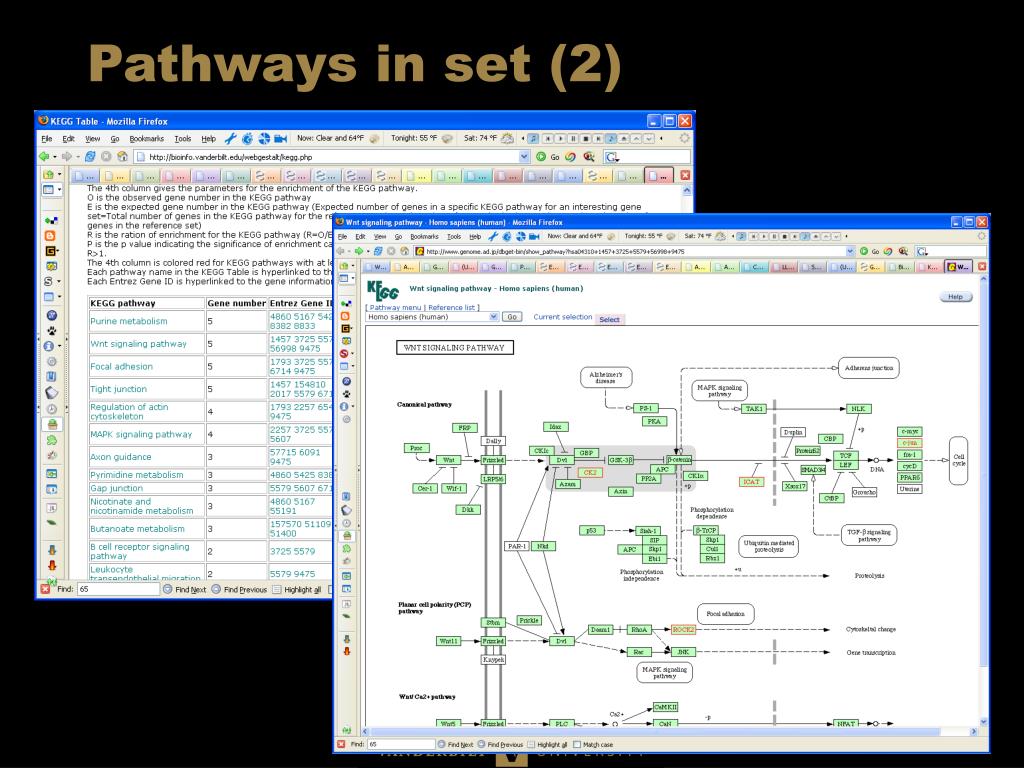Click shopping basket icon in KEGG Table sidebar

point(52,424)
